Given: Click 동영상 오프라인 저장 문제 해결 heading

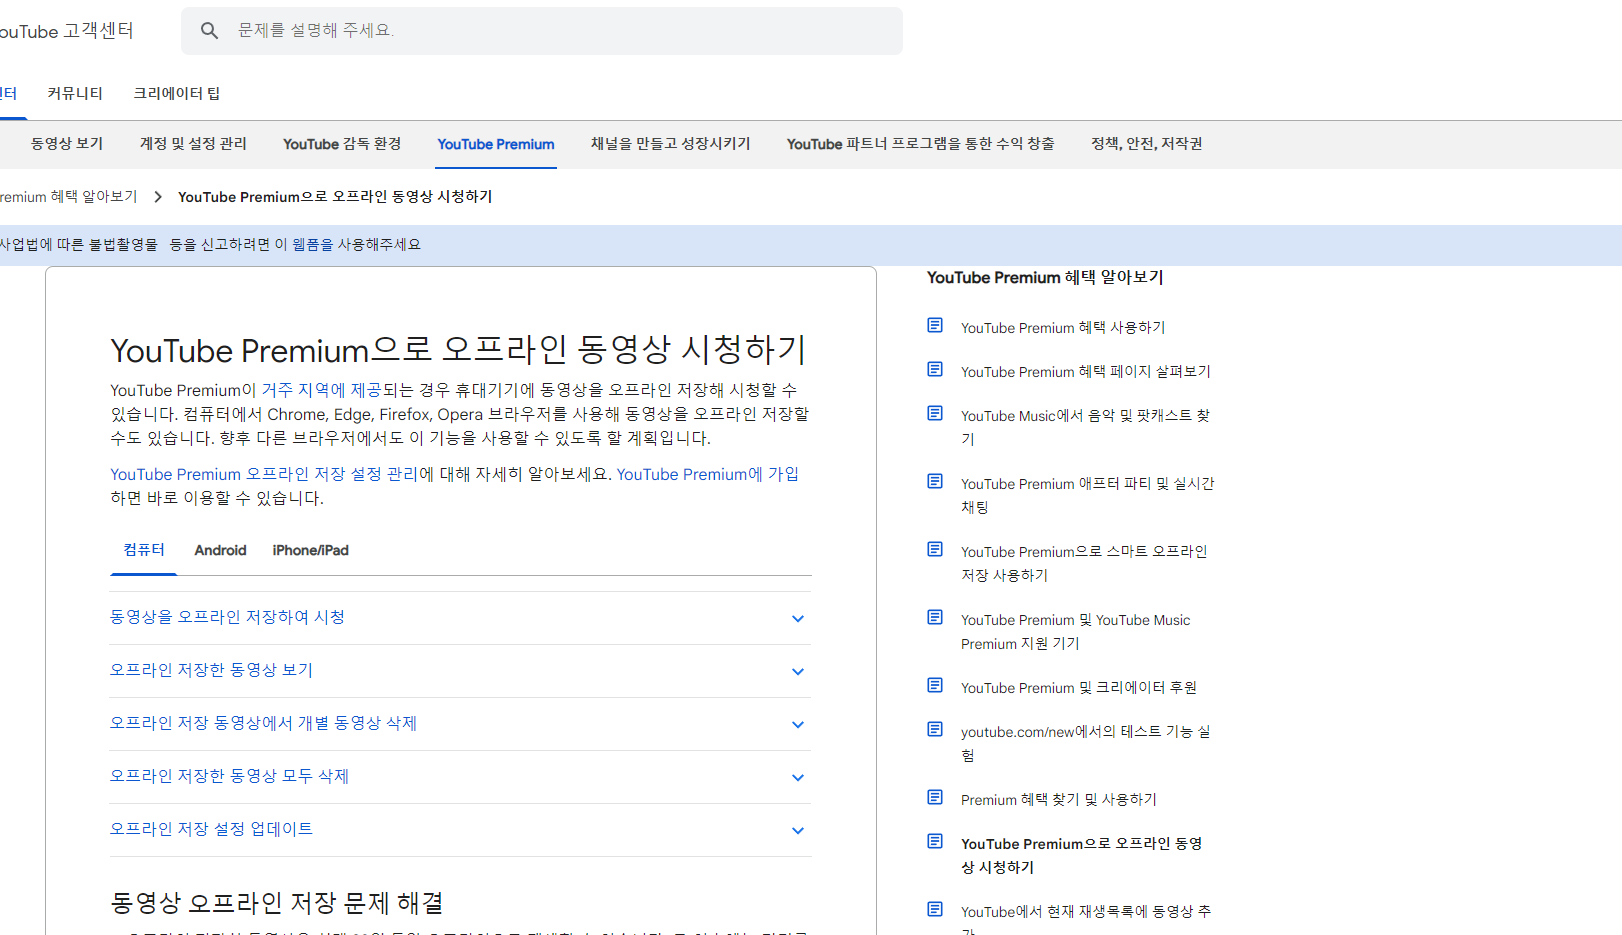Looking at the screenshot, I should pyautogui.click(x=277, y=903).
